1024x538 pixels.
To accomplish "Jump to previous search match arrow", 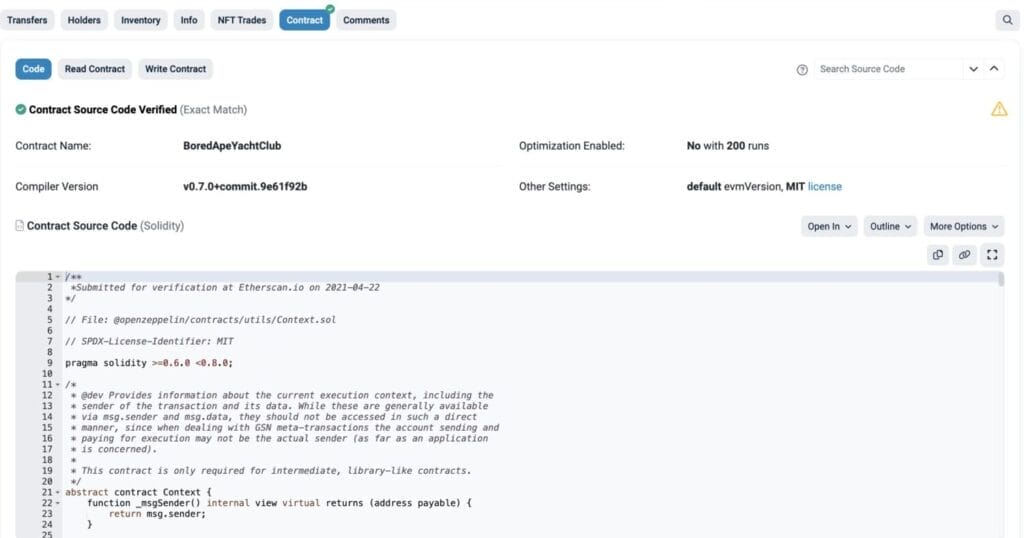I will (x=994, y=69).
